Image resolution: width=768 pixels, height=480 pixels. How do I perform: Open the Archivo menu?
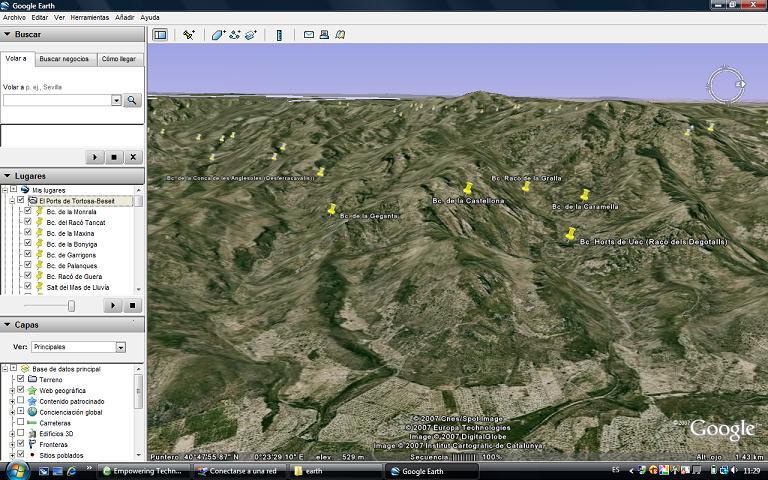click(x=14, y=17)
